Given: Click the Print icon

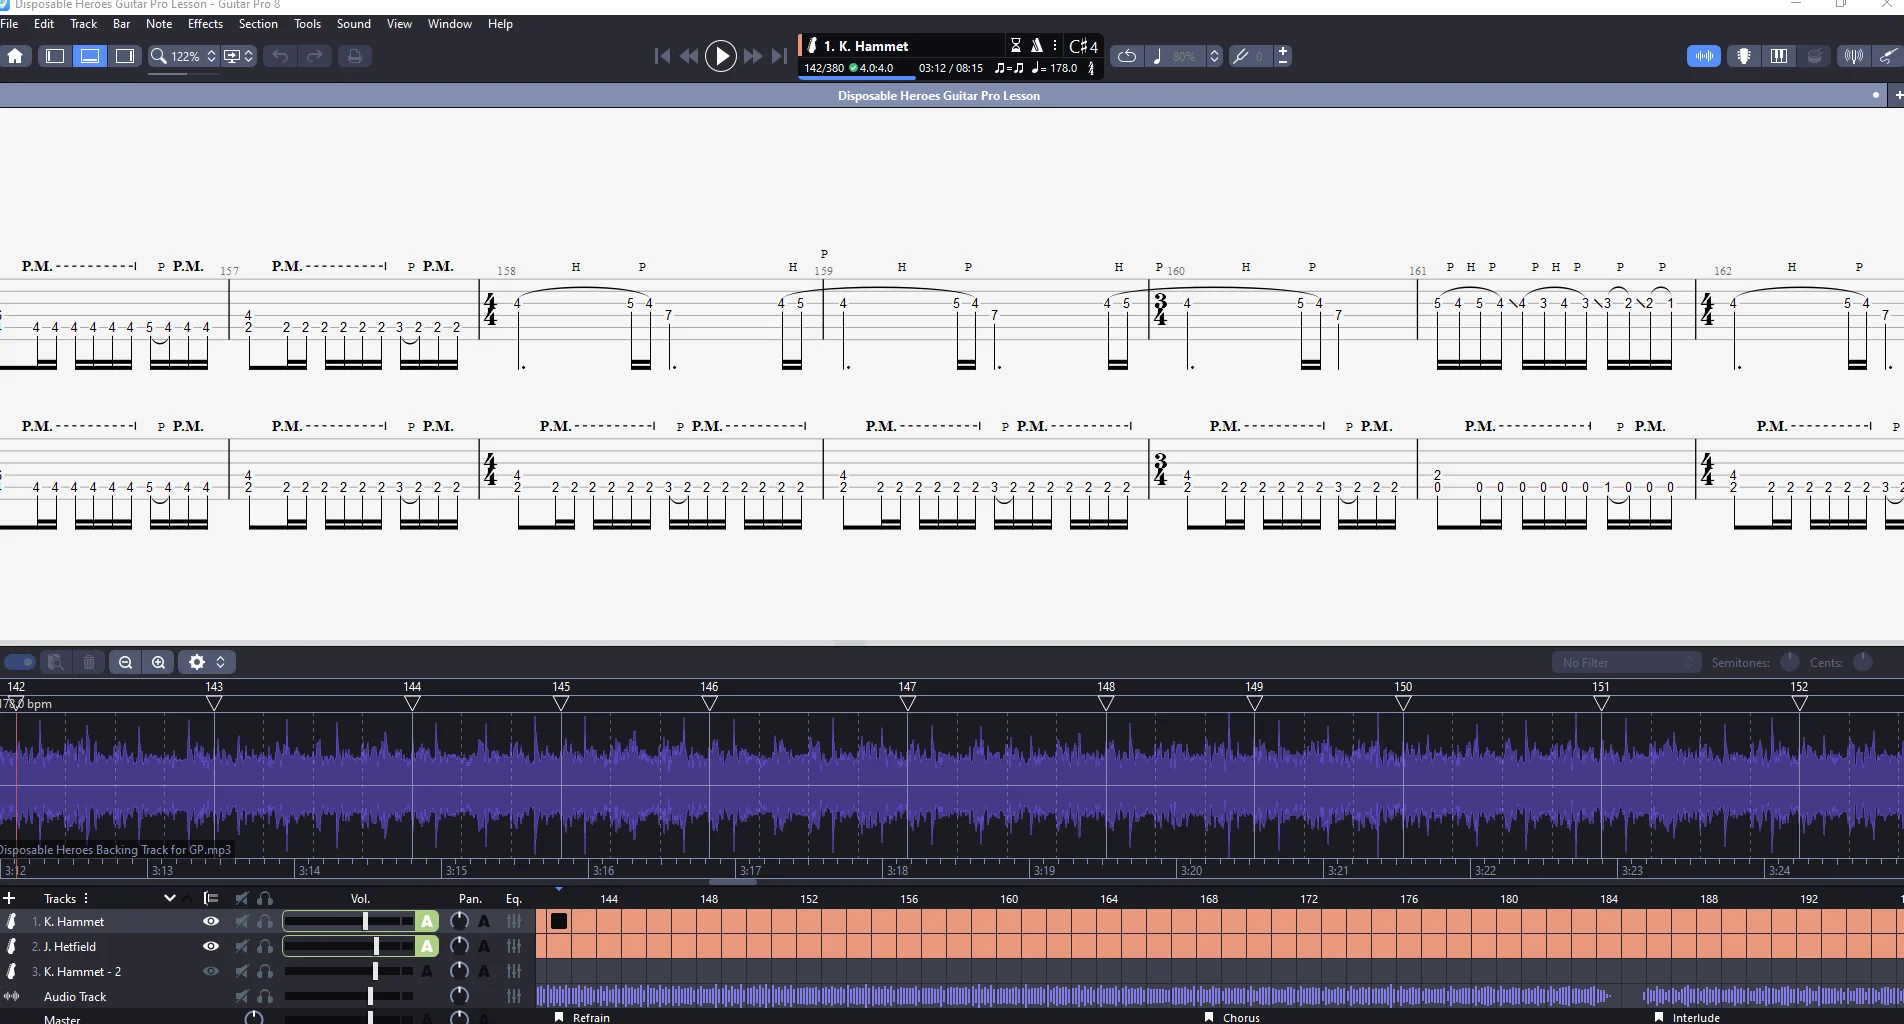Looking at the screenshot, I should (354, 56).
